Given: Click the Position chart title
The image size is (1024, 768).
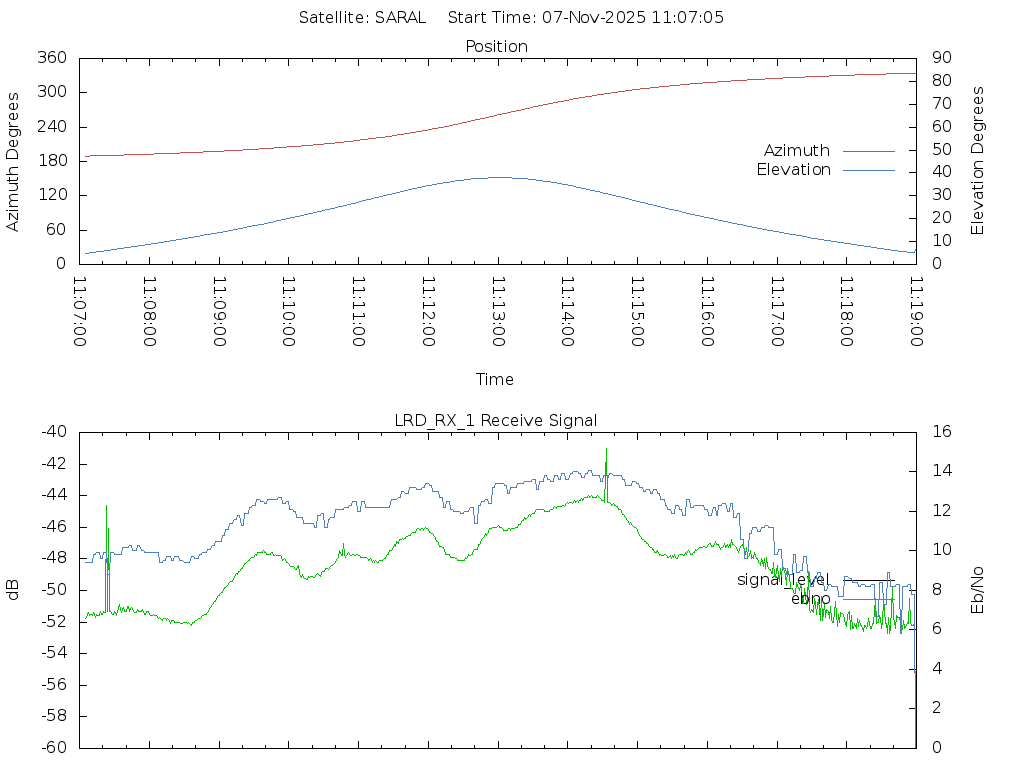Looking at the screenshot, I should tap(496, 47).
